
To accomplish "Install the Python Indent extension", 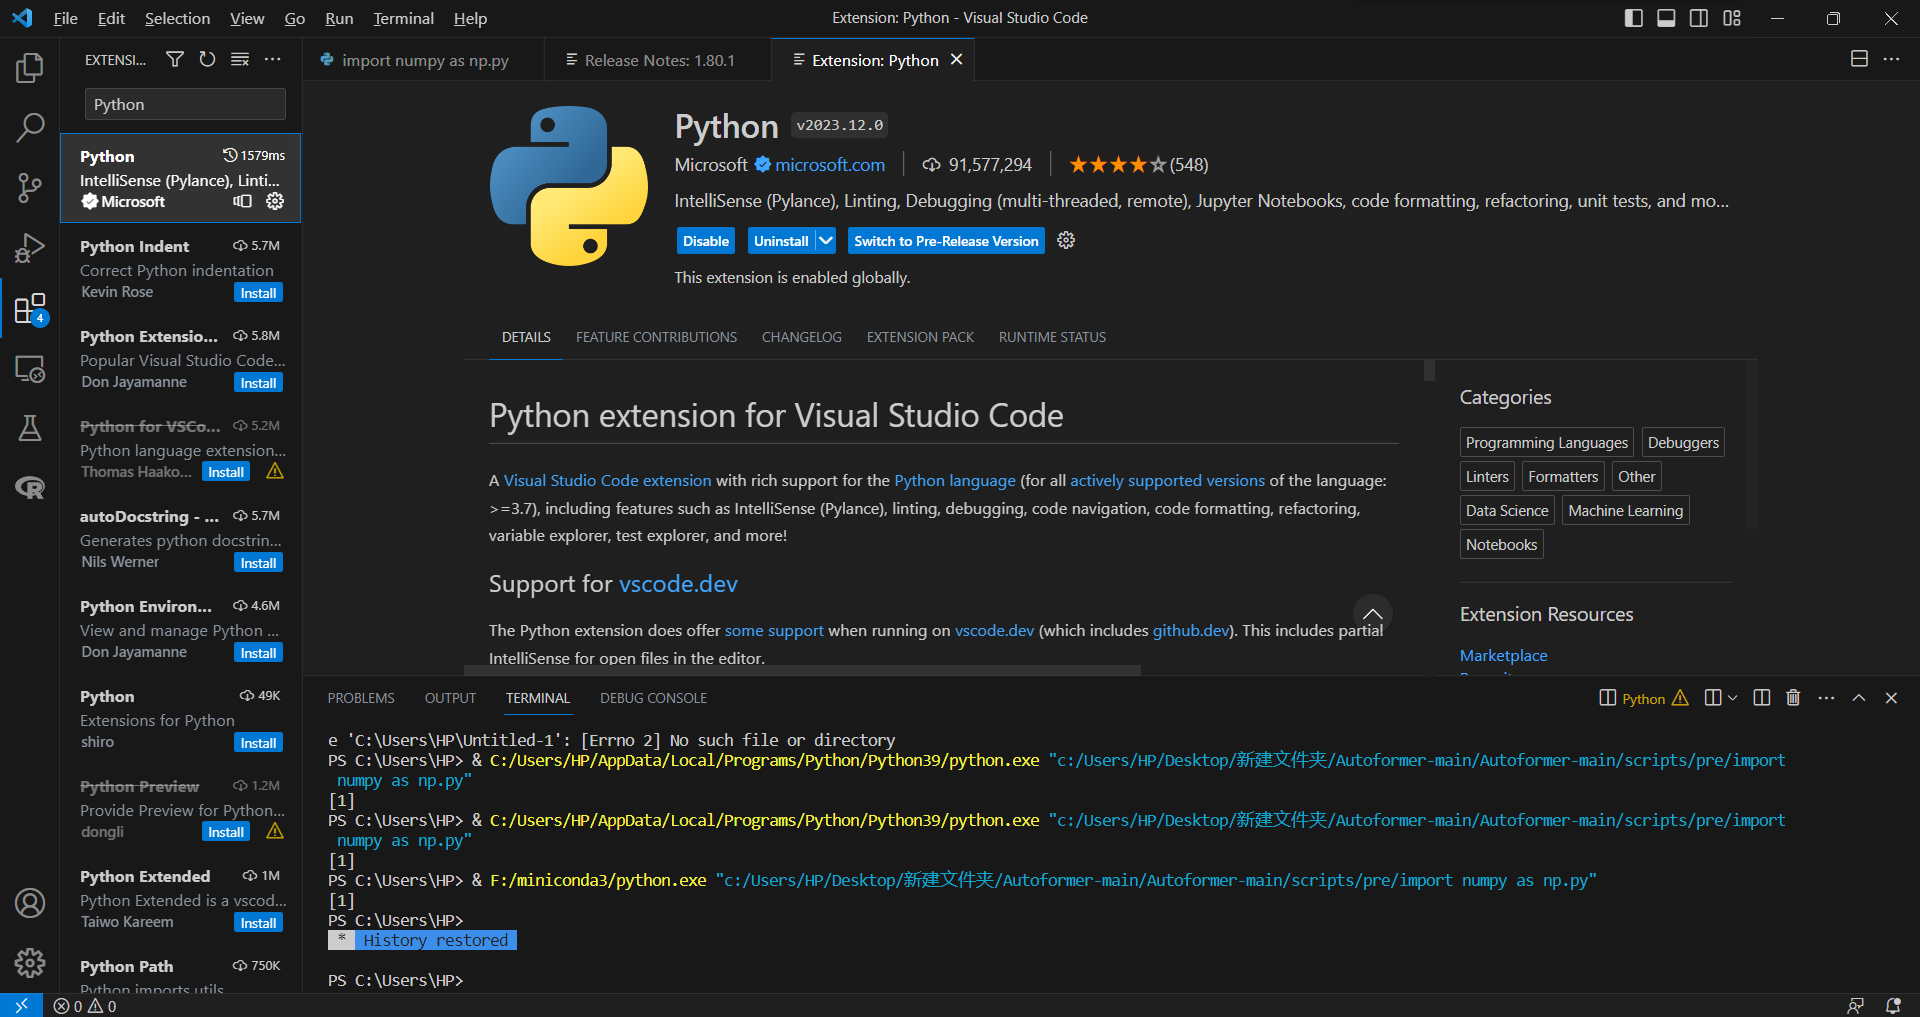I will point(258,292).
